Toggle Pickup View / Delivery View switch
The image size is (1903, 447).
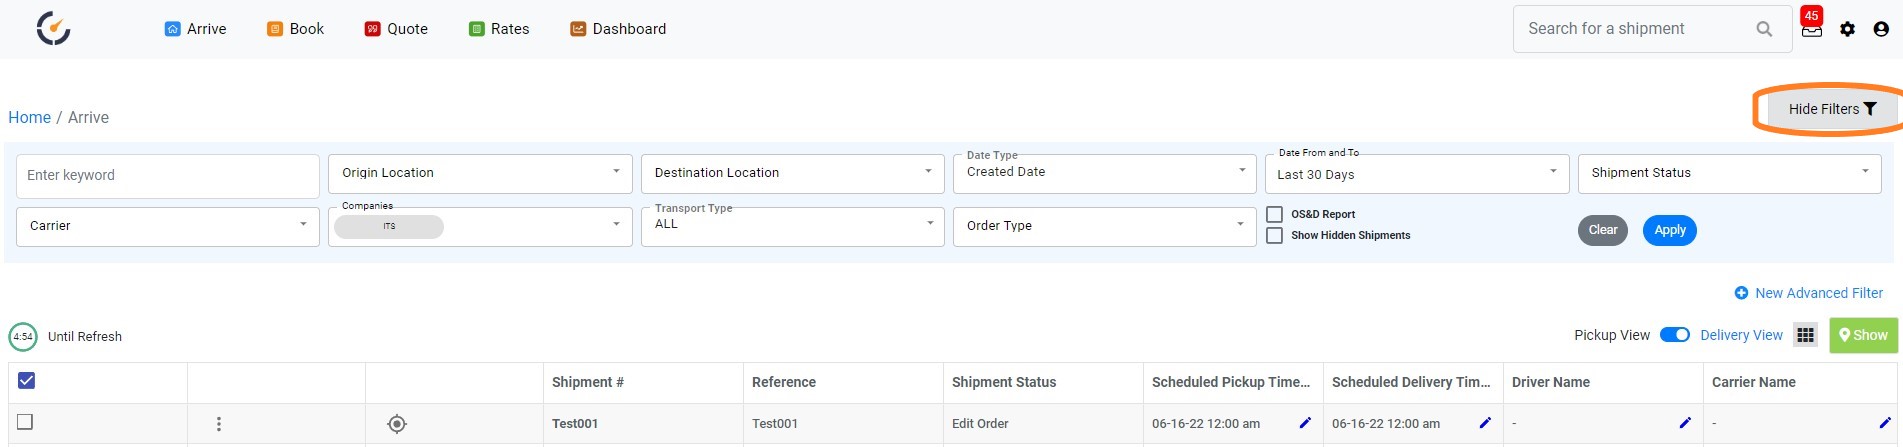[x=1675, y=335]
